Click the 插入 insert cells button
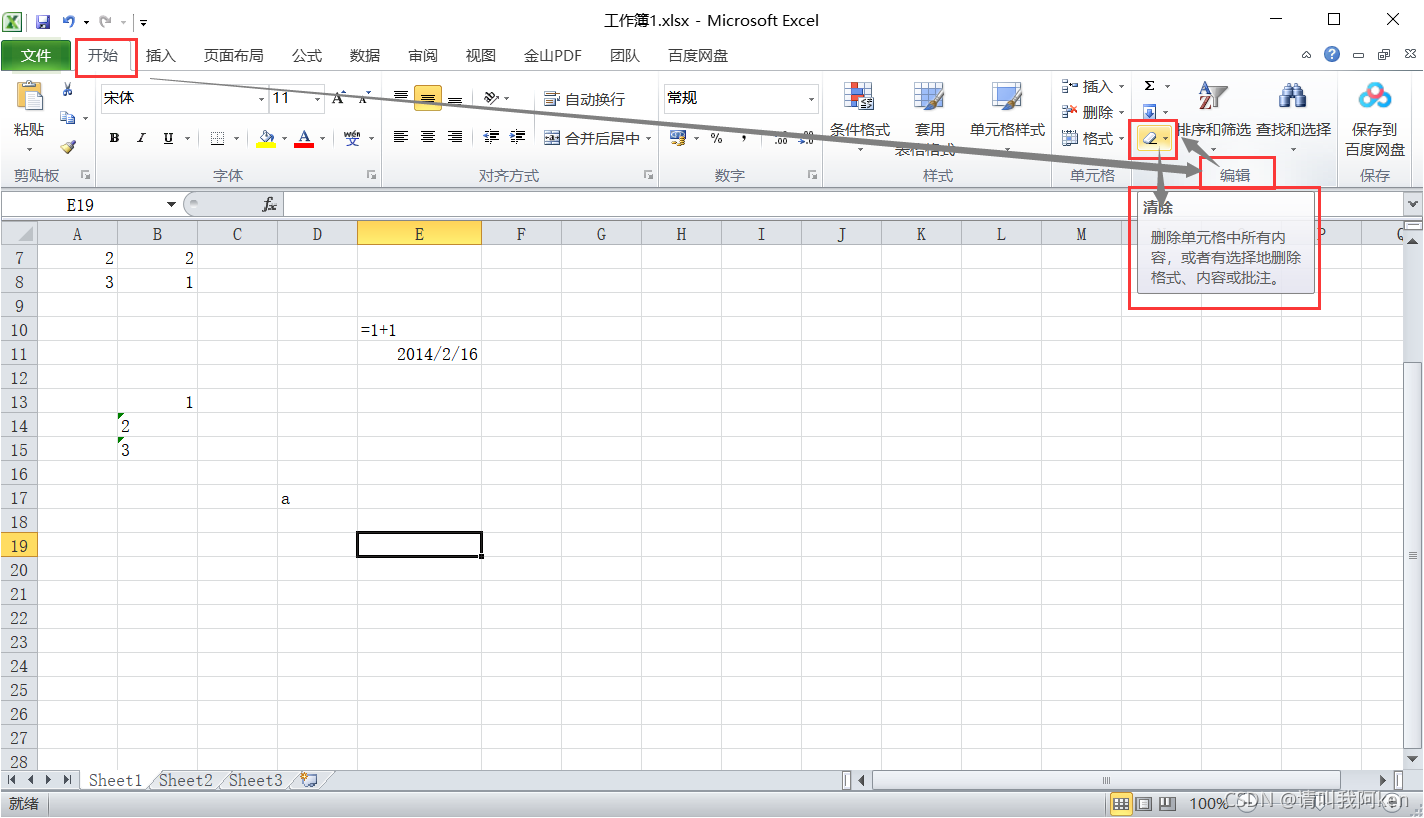This screenshot has width=1424, height=818. (1093, 87)
